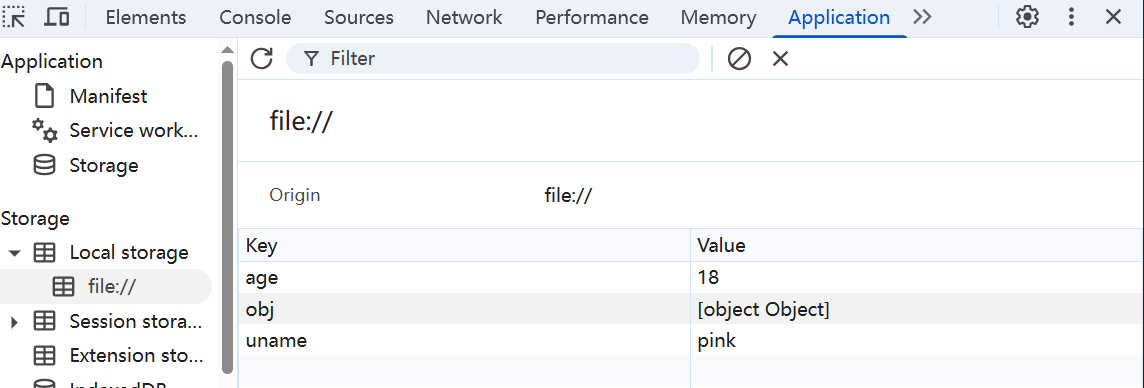The image size is (1144, 388).
Task: Open Service workers in the sidebar
Action: 134,131
